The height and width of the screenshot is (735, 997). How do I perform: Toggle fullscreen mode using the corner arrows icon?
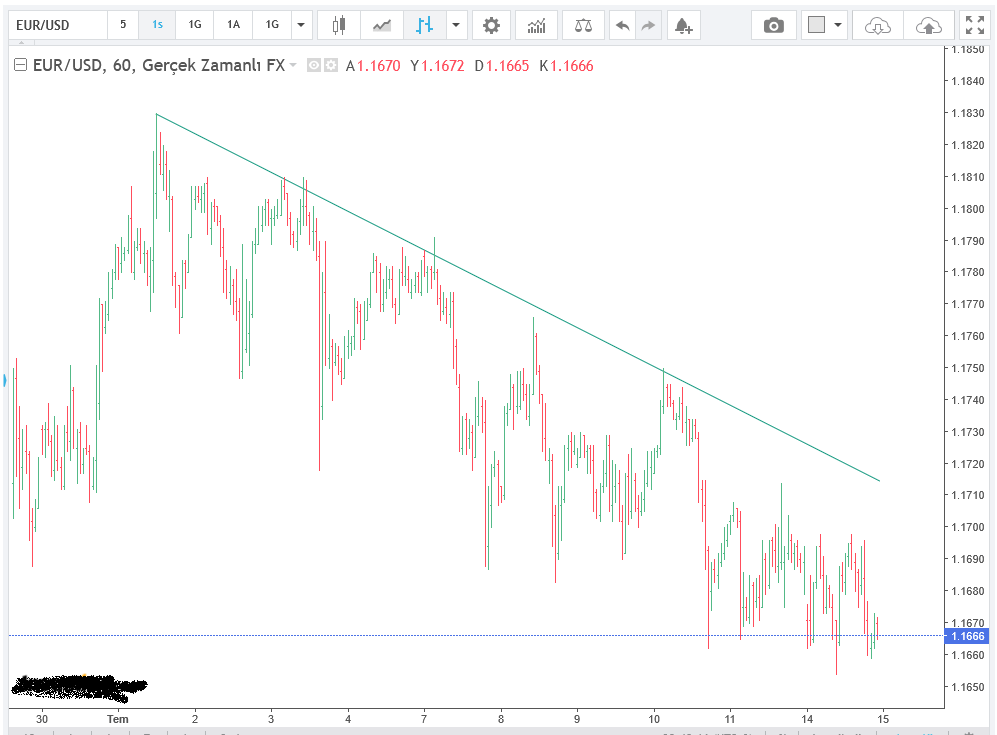pyautogui.click(x=973, y=25)
